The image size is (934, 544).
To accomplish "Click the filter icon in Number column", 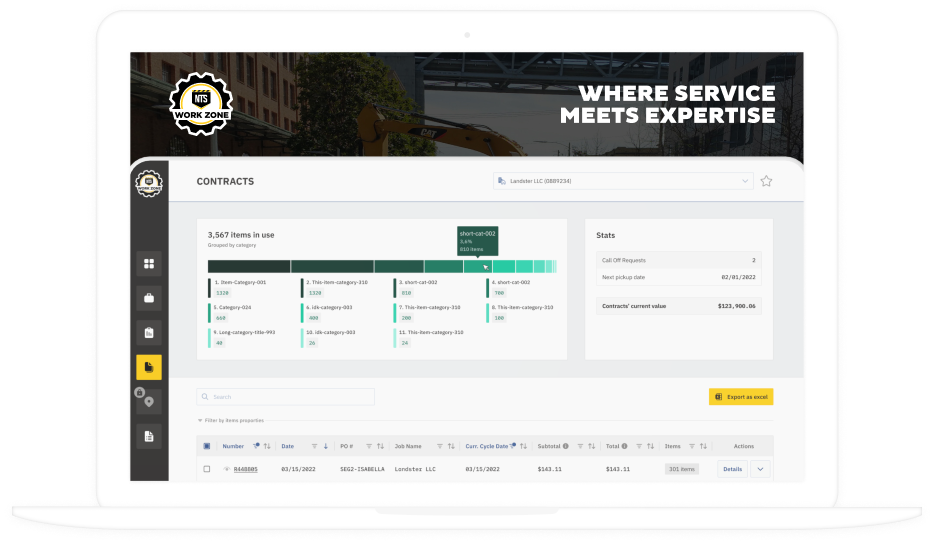I will [257, 446].
